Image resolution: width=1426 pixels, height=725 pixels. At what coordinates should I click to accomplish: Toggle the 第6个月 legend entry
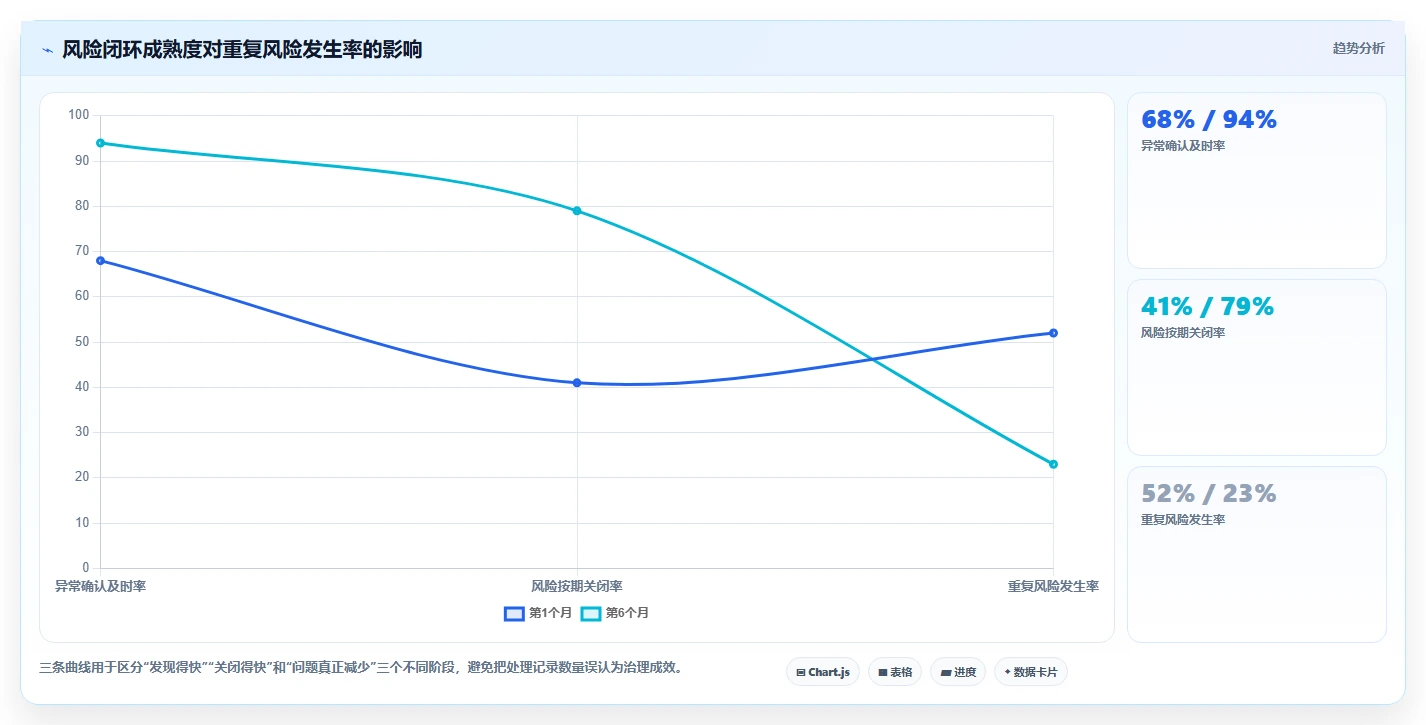pyautogui.click(x=615, y=613)
